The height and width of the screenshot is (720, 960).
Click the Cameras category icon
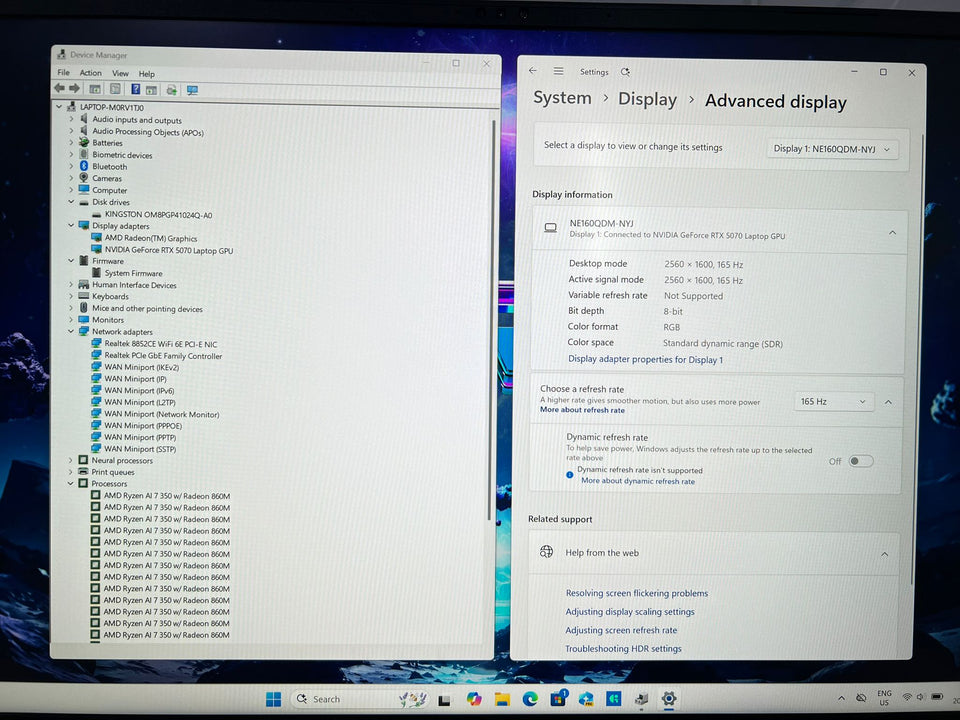coord(84,178)
